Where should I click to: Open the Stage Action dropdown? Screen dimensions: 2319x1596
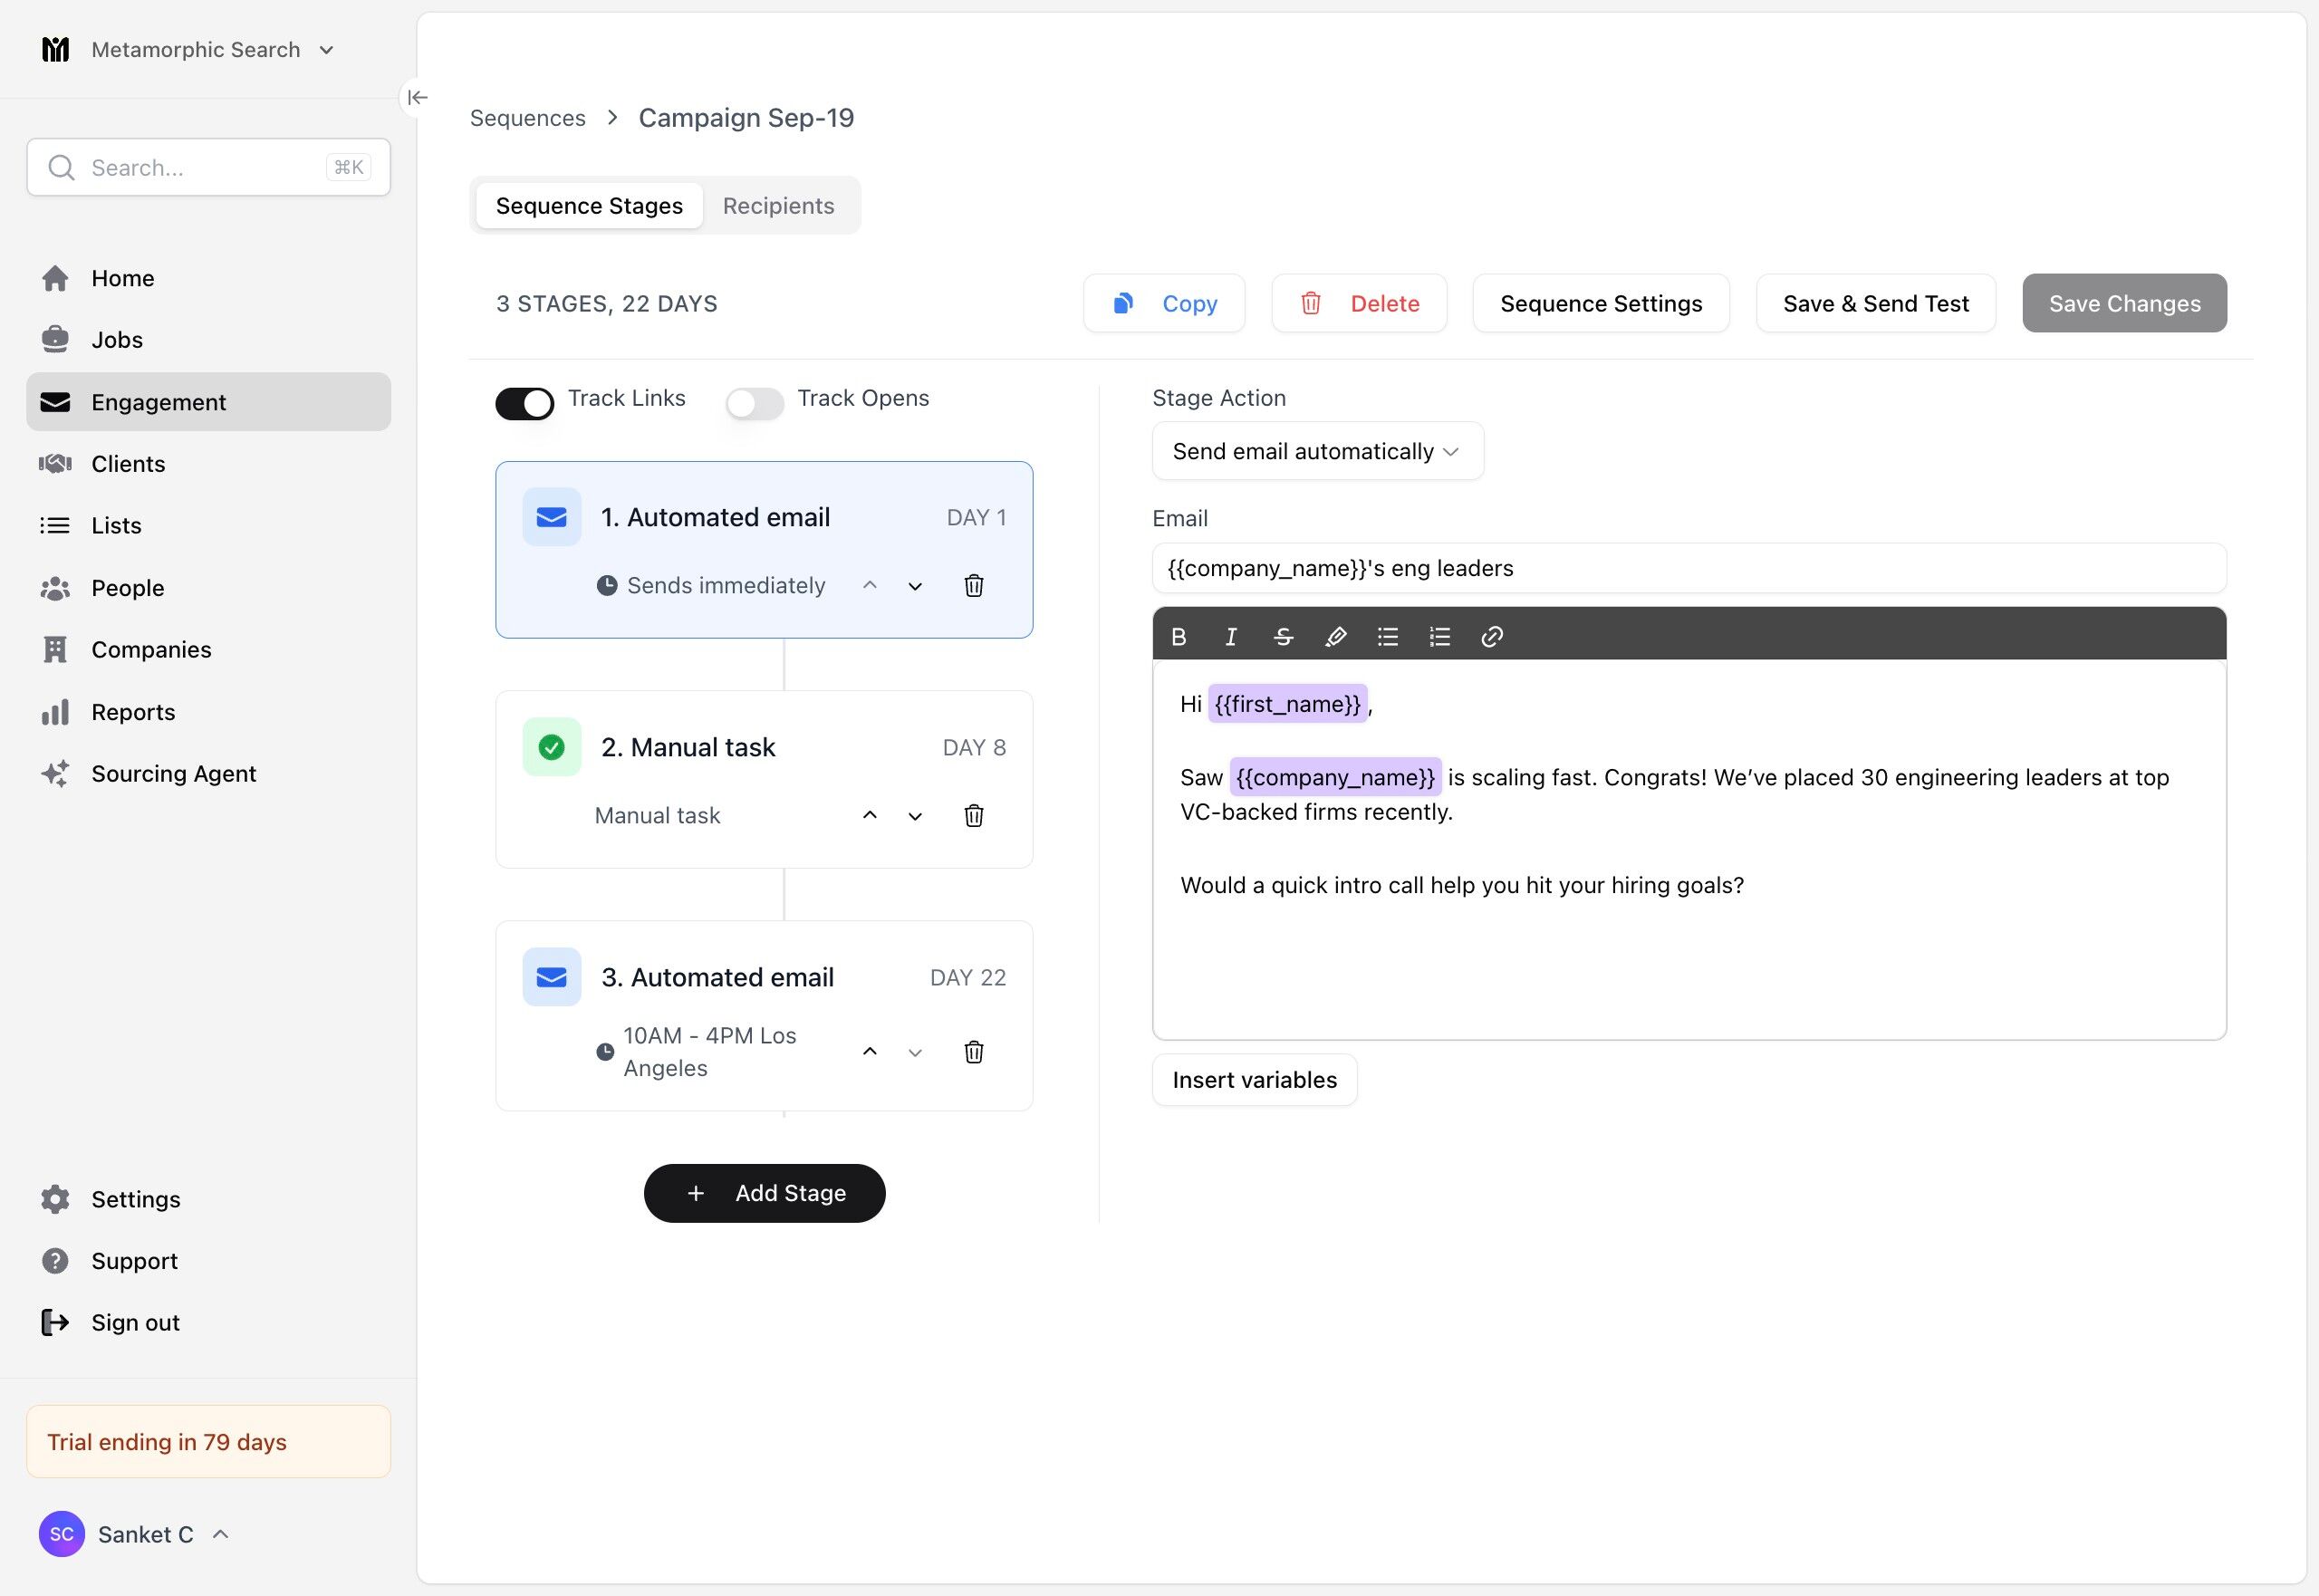[x=1316, y=451]
